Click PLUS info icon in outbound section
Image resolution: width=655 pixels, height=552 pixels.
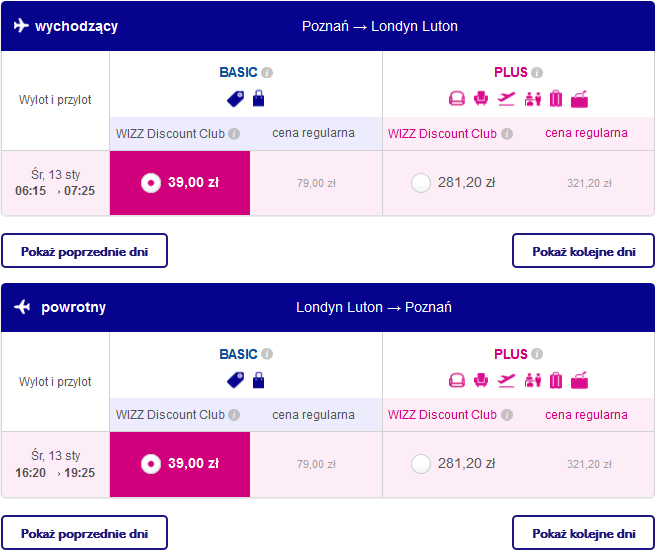(537, 73)
